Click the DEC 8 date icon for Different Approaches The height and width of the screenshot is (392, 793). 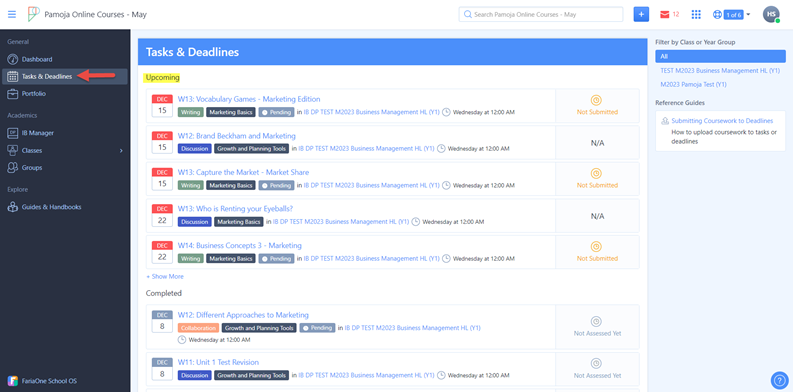[162, 322]
